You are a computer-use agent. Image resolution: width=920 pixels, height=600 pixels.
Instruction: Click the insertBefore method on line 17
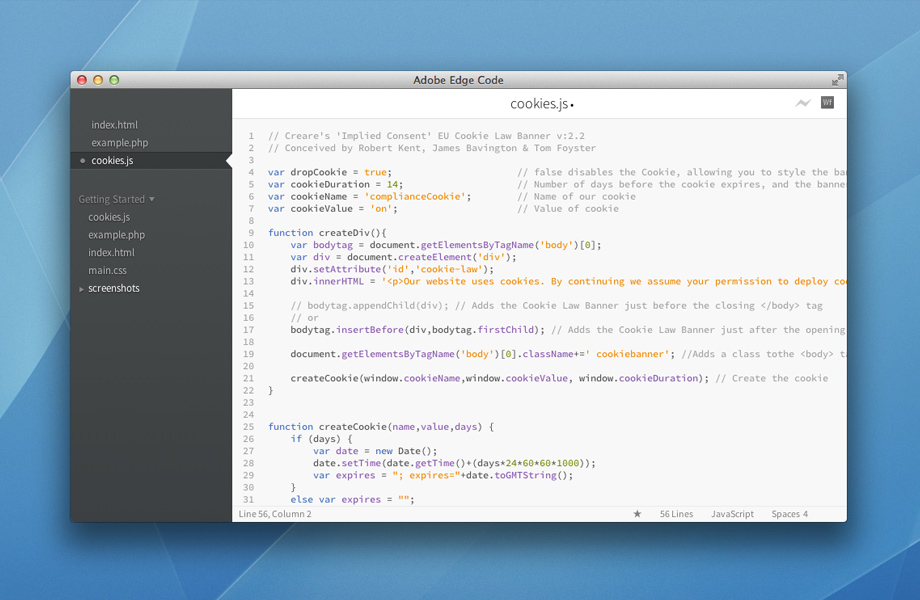pos(370,330)
